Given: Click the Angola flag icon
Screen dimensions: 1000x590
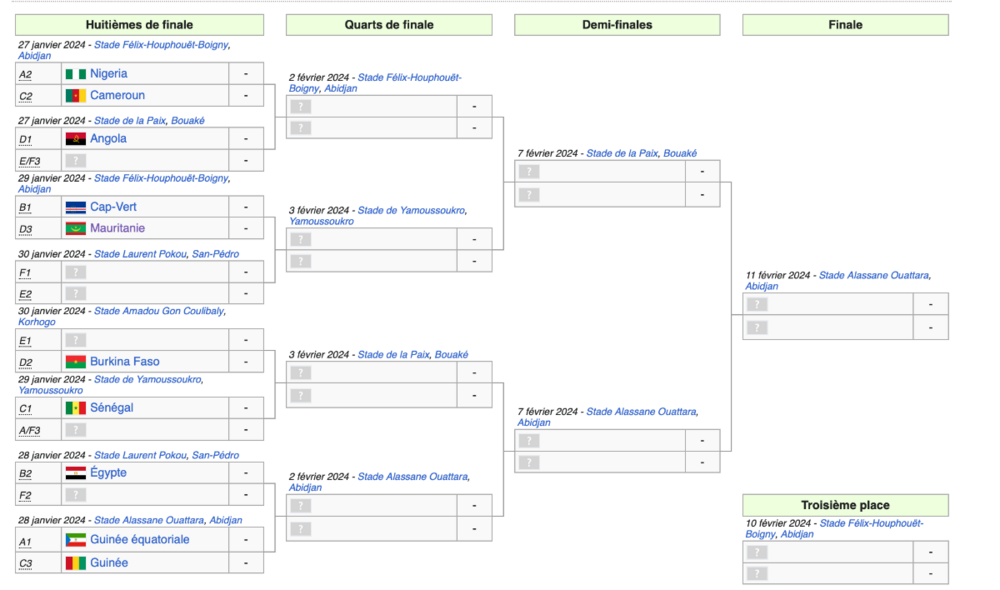Looking at the screenshot, I should [x=75, y=139].
